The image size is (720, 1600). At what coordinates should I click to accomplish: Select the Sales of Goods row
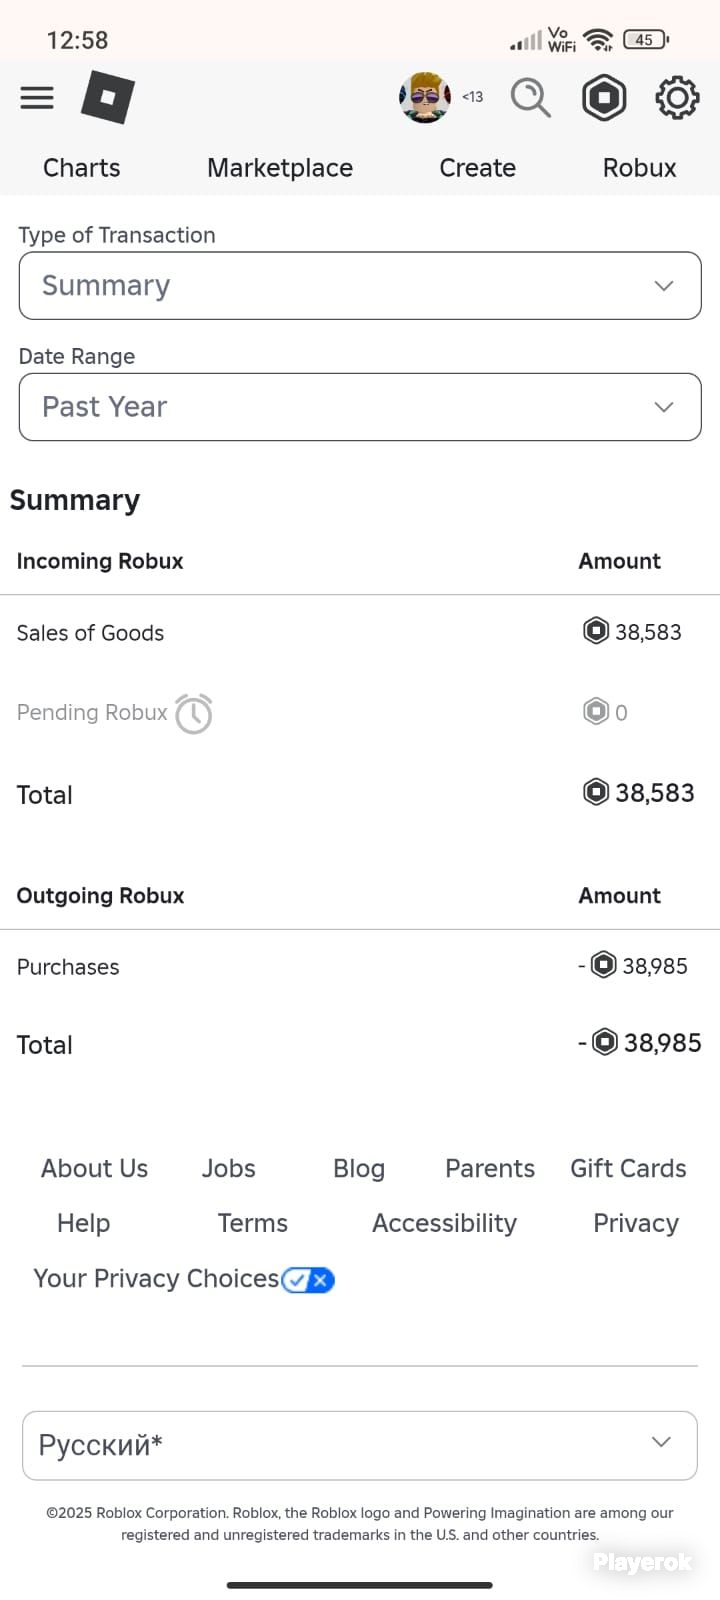click(x=360, y=632)
